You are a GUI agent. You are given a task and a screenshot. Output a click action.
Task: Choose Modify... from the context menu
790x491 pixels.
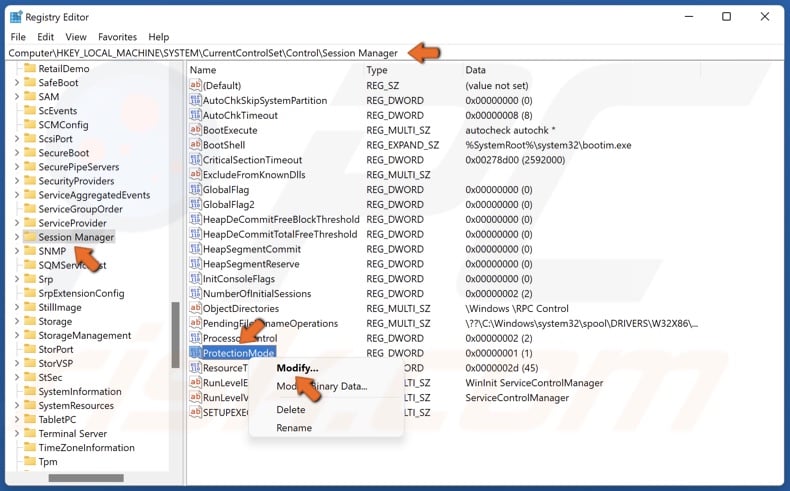click(297, 368)
